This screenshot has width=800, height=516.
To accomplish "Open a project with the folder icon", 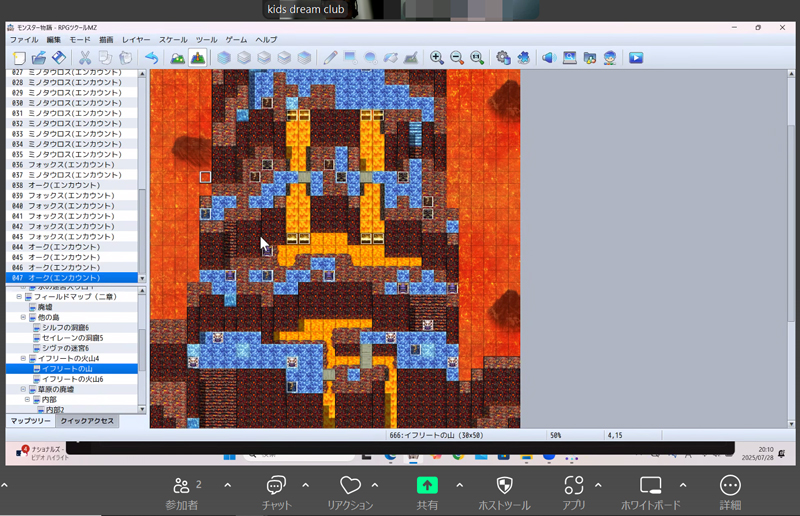I will click(39, 58).
